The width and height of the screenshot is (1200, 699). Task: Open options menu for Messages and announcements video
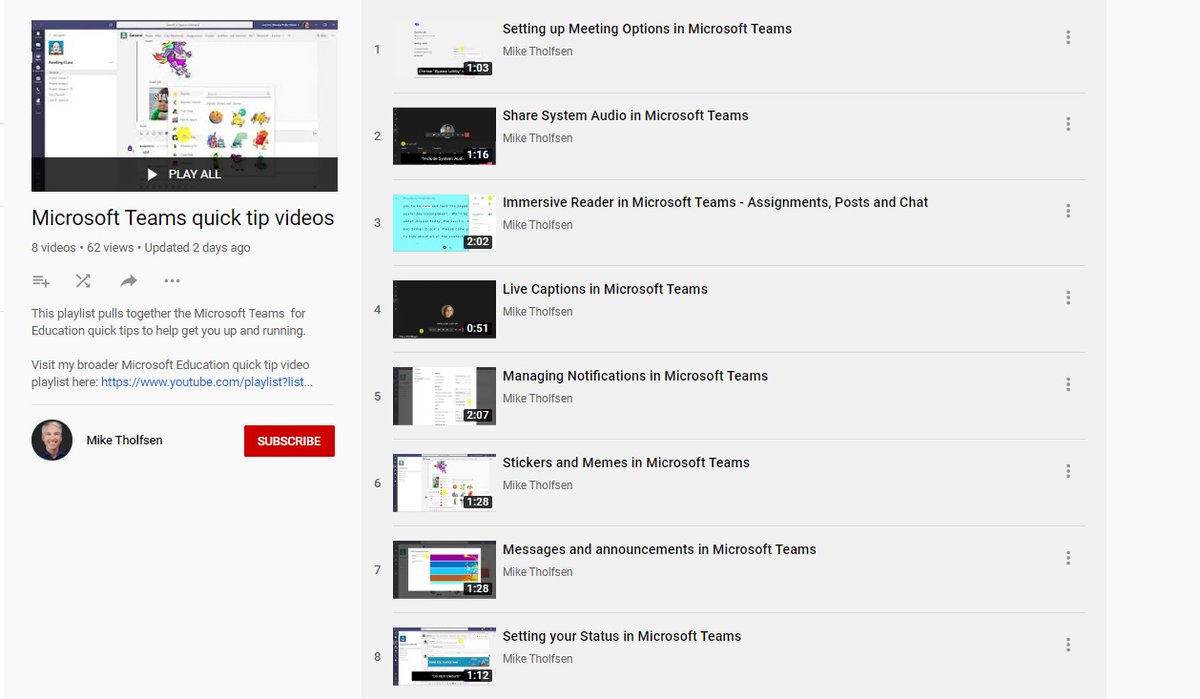(1068, 558)
